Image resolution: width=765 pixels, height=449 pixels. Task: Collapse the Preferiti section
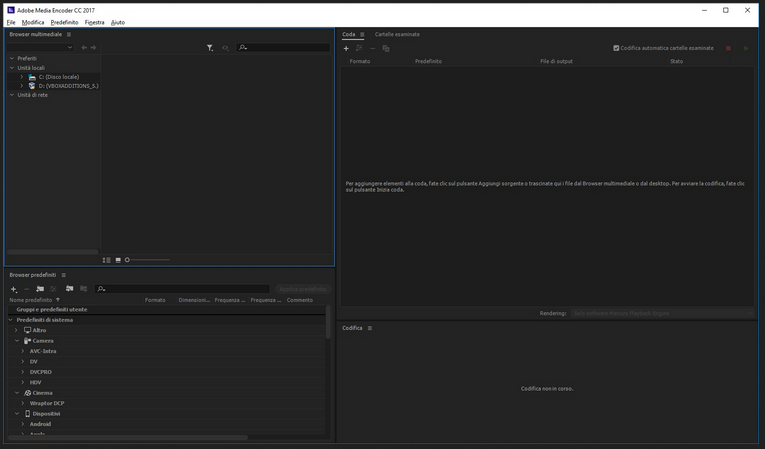pos(12,59)
